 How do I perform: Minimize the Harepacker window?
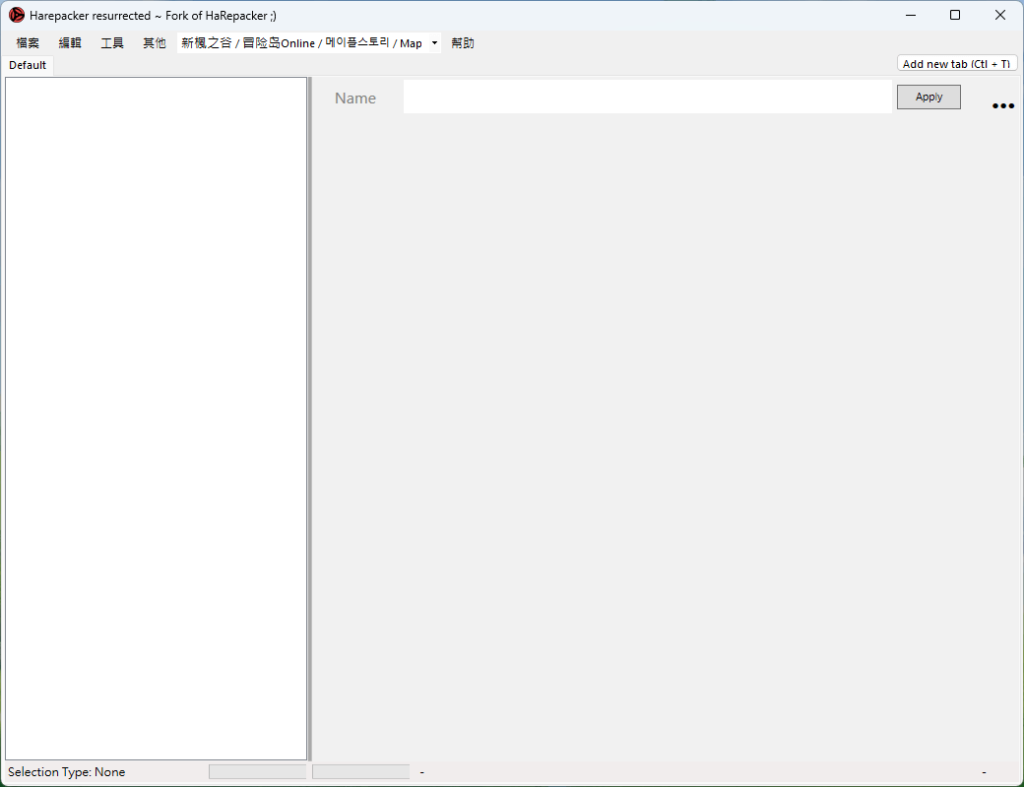(x=911, y=15)
